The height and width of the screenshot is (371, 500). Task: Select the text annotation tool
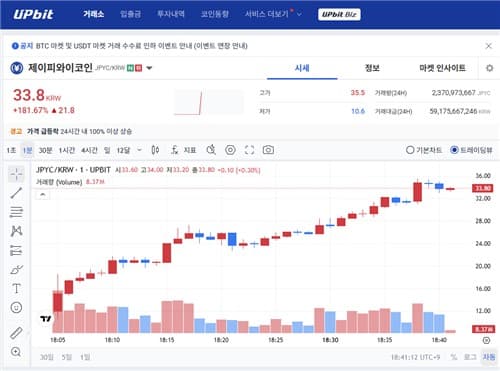pyautogui.click(x=16, y=288)
